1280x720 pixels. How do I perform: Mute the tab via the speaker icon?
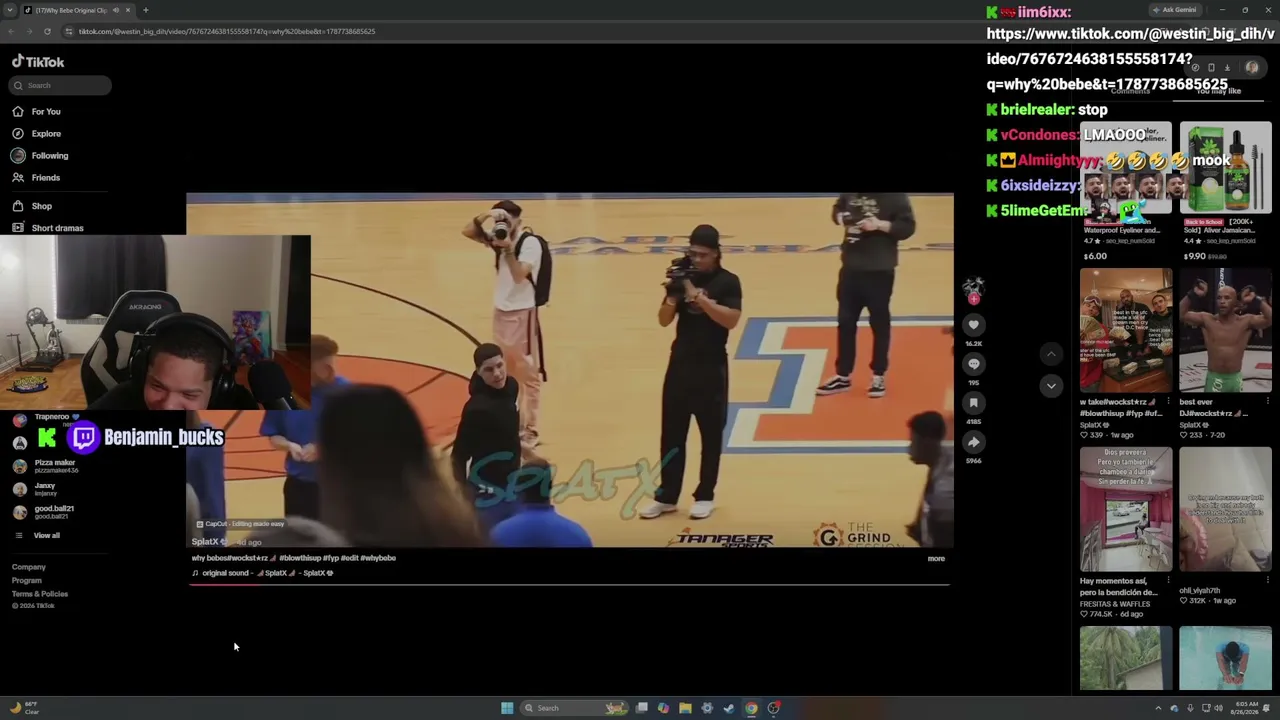(x=116, y=10)
